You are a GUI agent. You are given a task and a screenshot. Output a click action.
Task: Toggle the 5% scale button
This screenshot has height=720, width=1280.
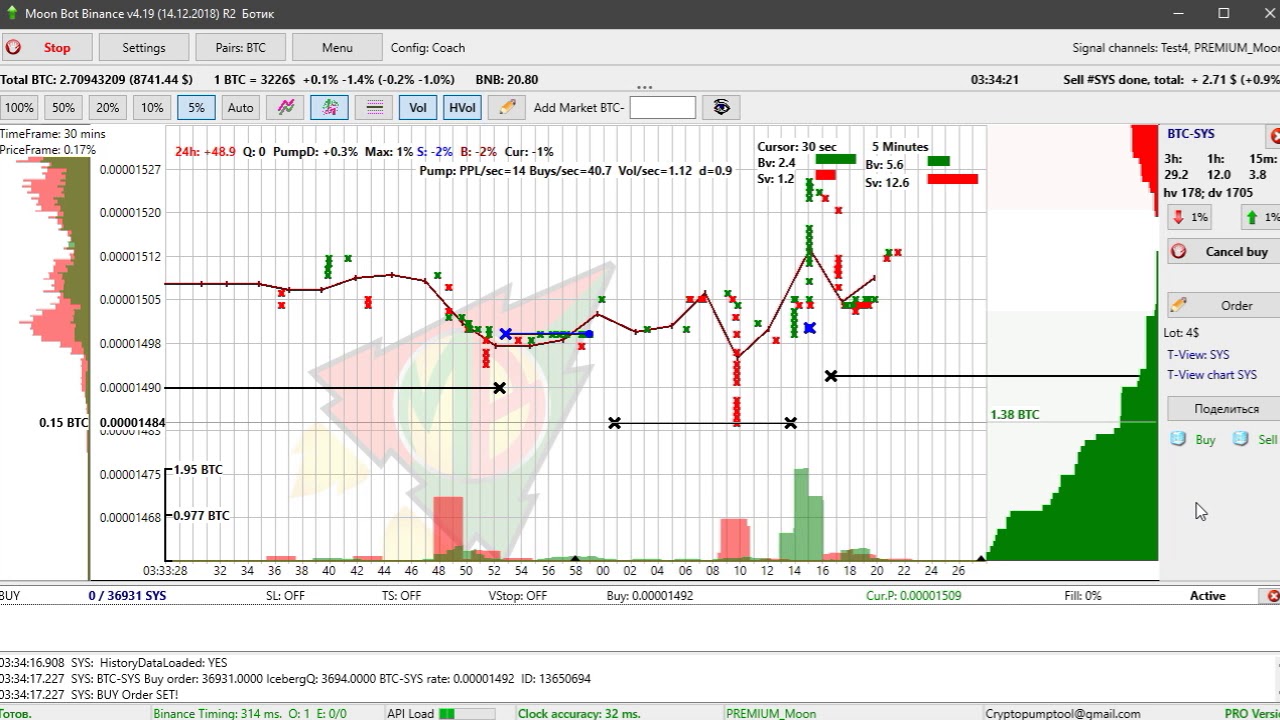pos(196,108)
